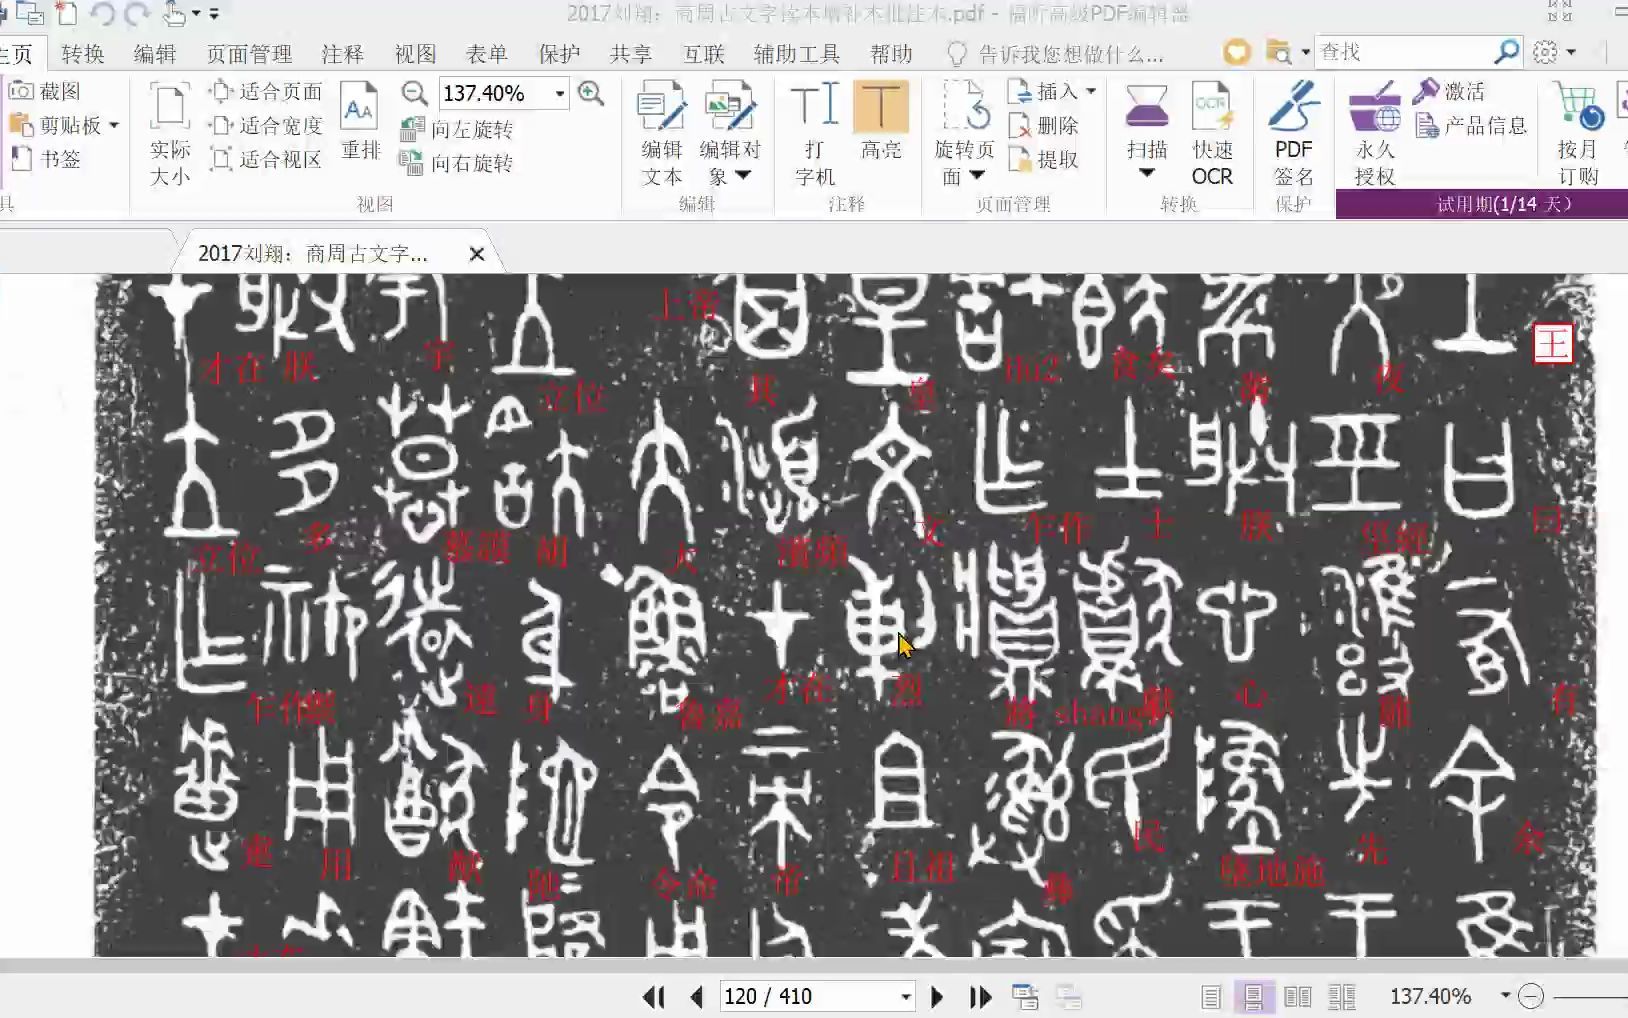The width and height of the screenshot is (1628, 1018).
Task: Click the Undo arrow in quick access toolbar
Action: pos(102,14)
